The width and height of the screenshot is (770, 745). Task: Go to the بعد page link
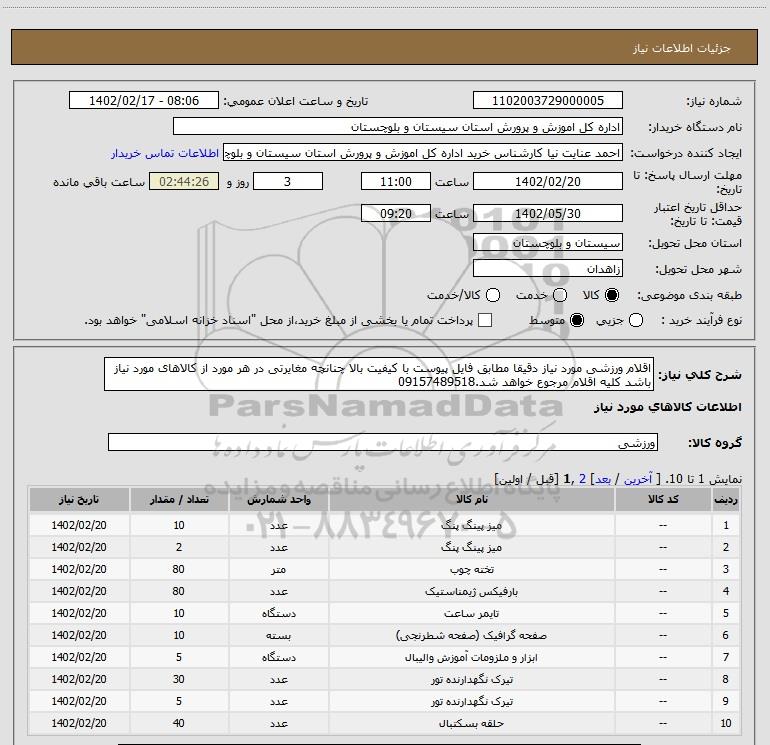pos(603,479)
